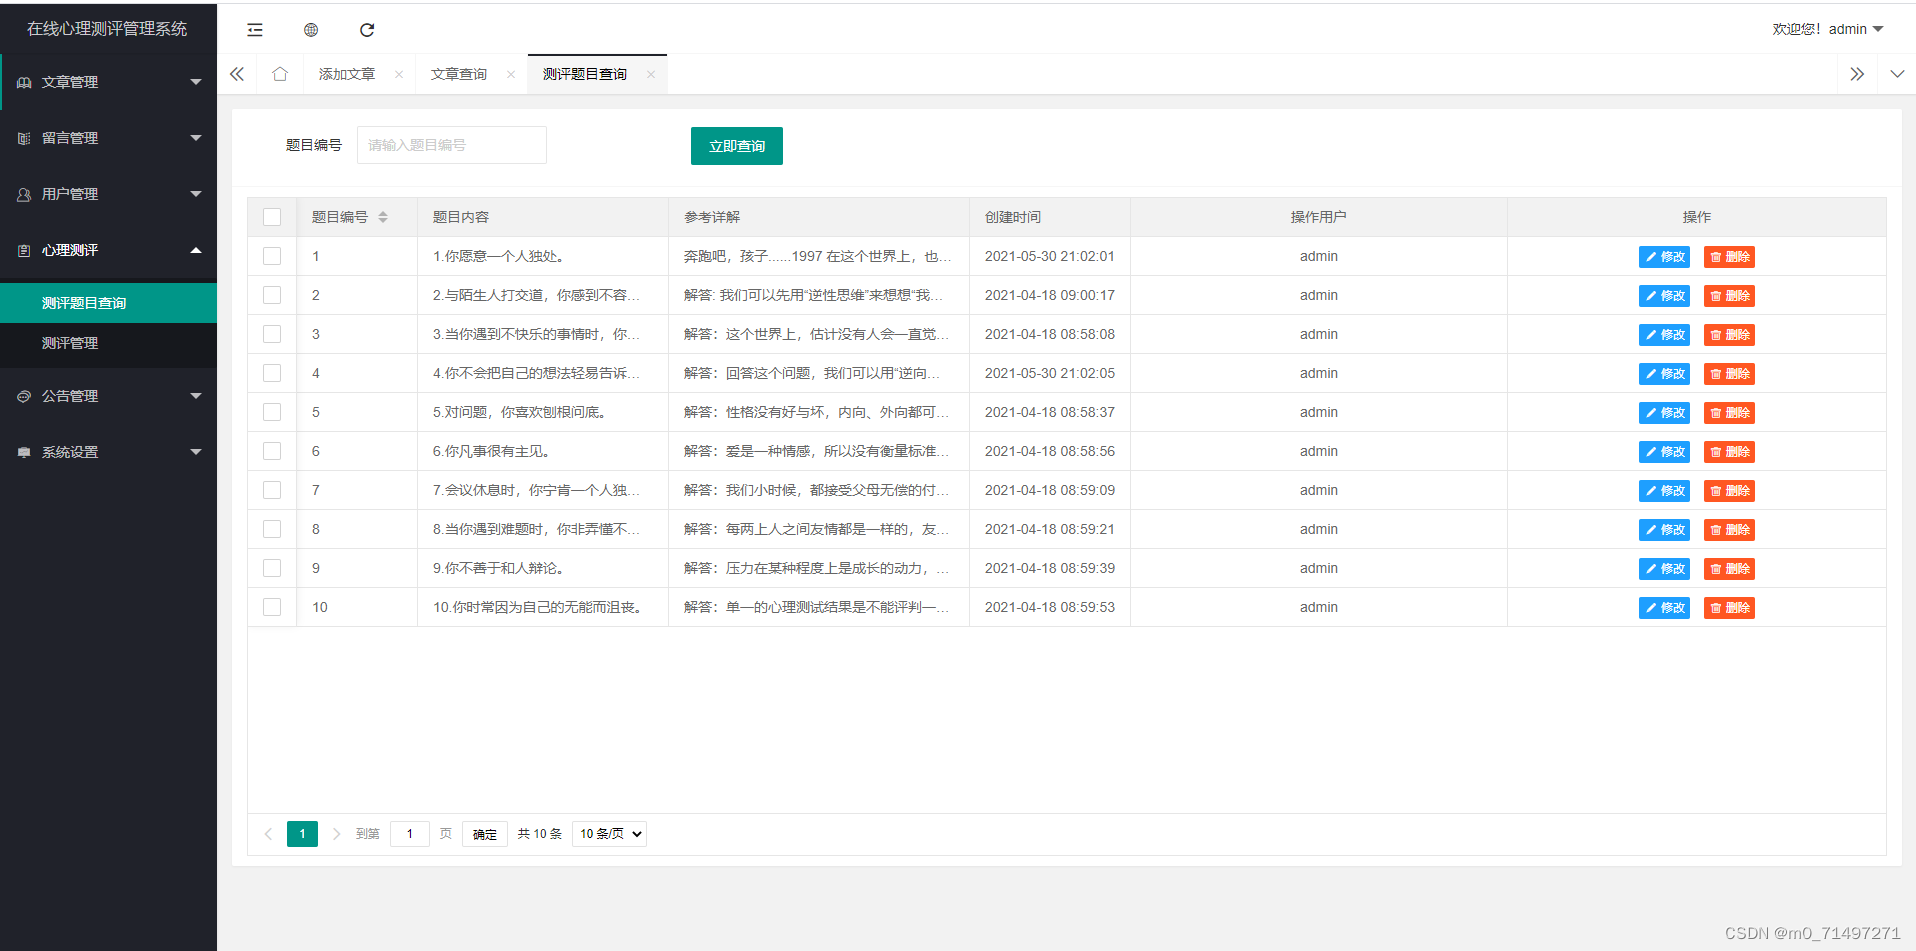Select the 系统设置 gear icon in sidebar

23,451
